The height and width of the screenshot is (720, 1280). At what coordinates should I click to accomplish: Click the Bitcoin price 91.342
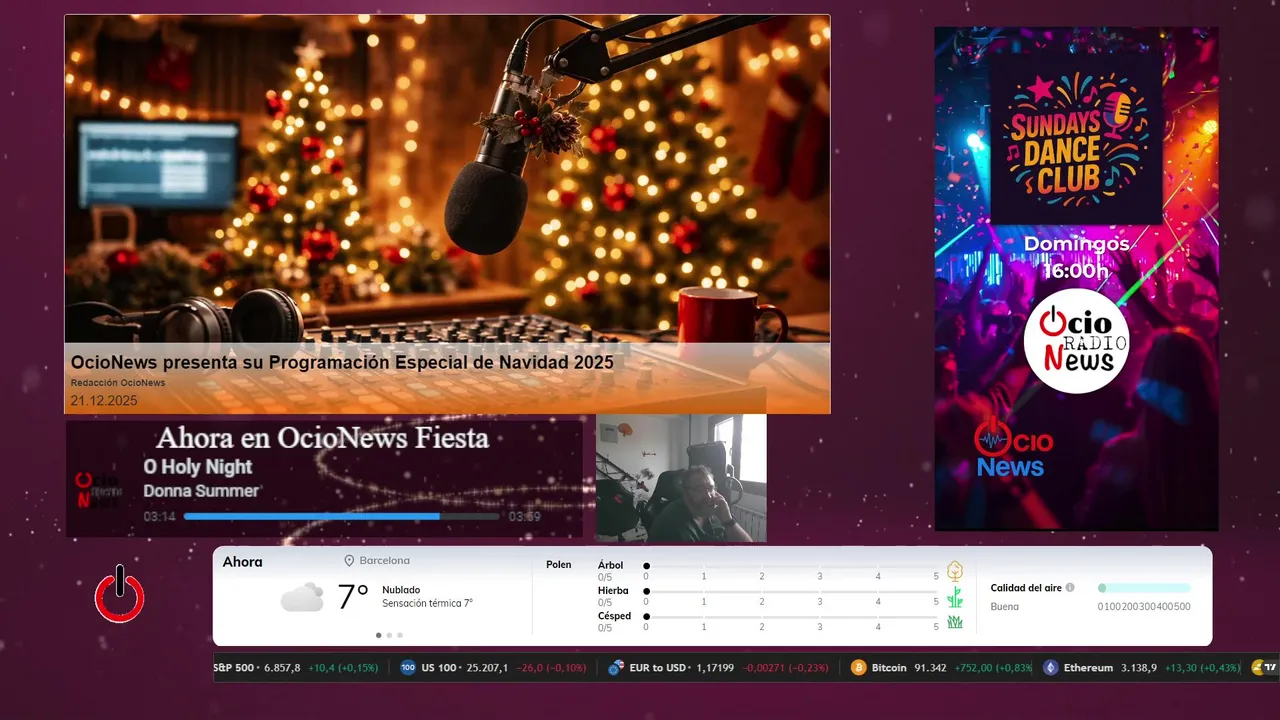(931, 668)
